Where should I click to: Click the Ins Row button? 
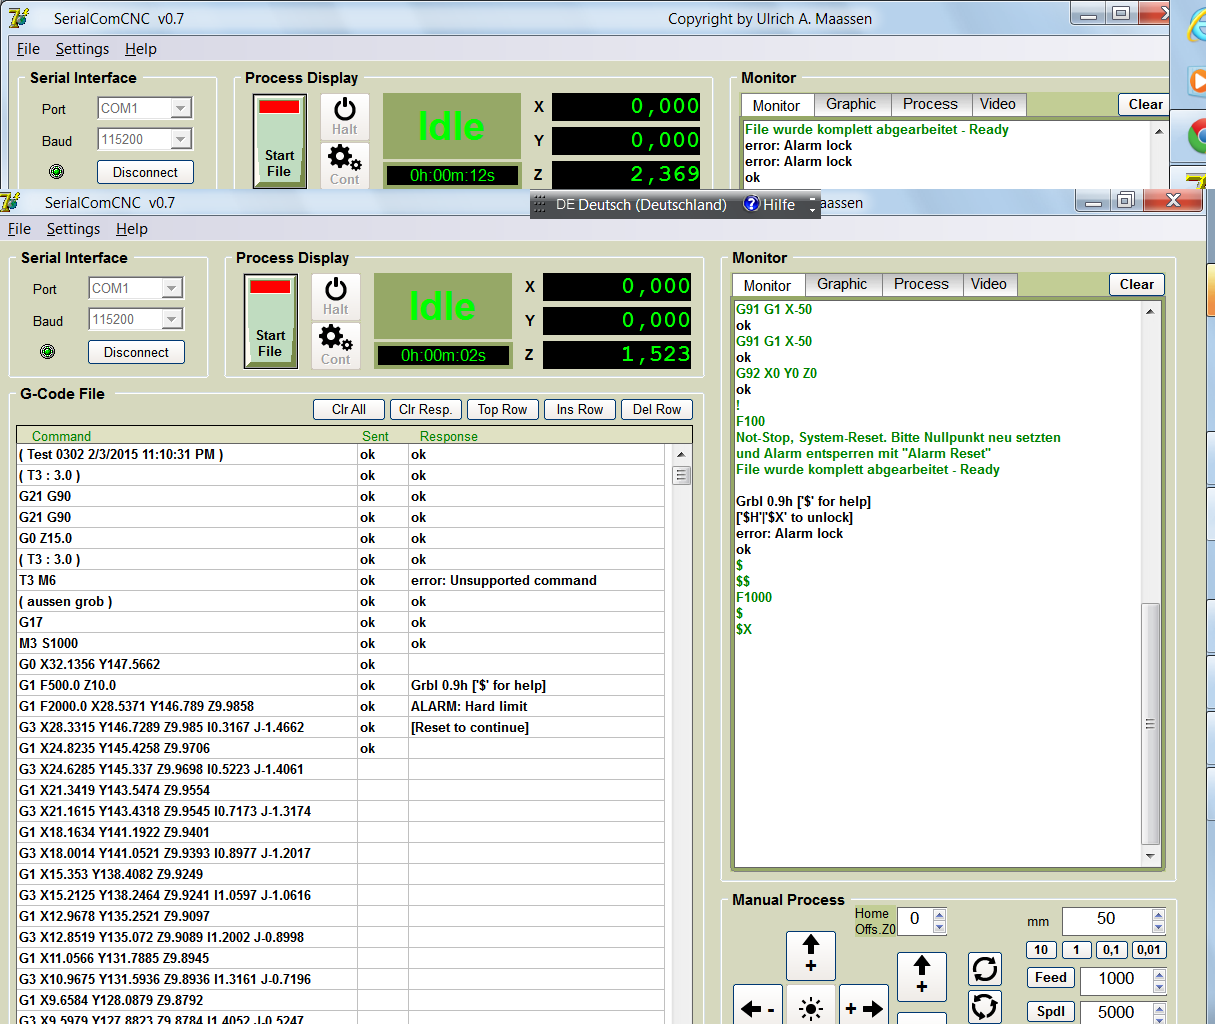pos(580,409)
